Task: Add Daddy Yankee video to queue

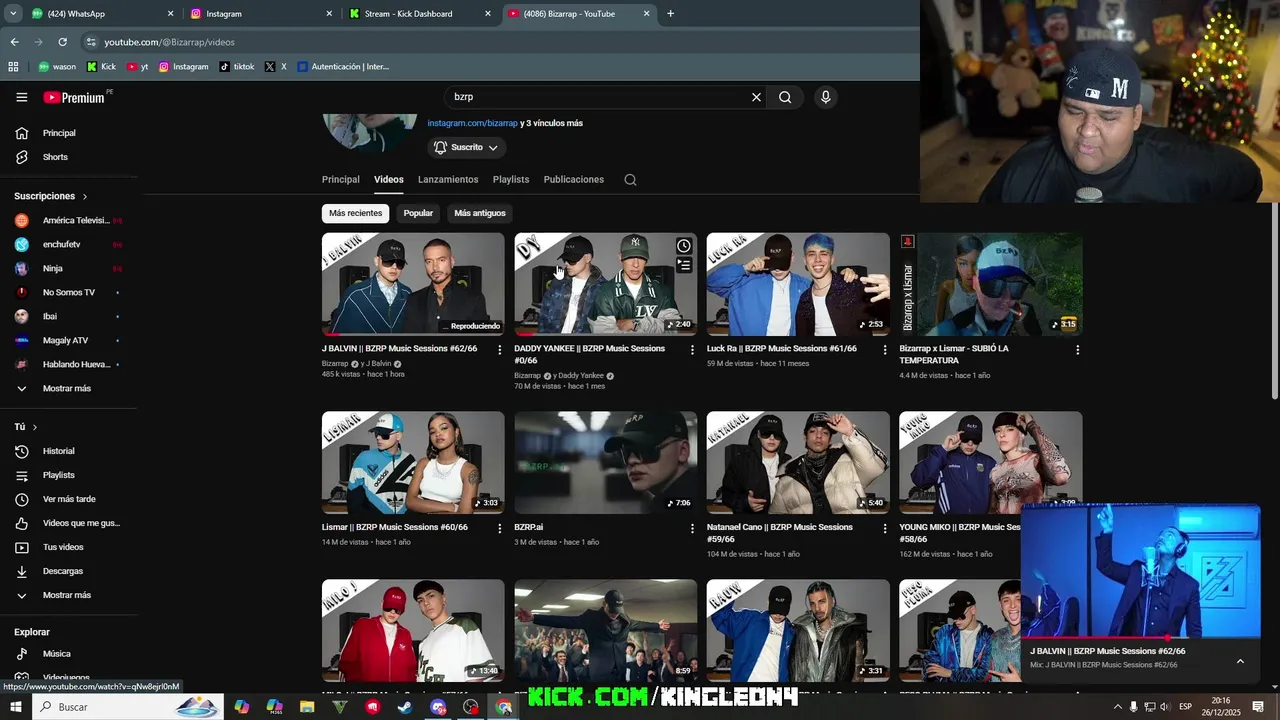Action: (684, 265)
